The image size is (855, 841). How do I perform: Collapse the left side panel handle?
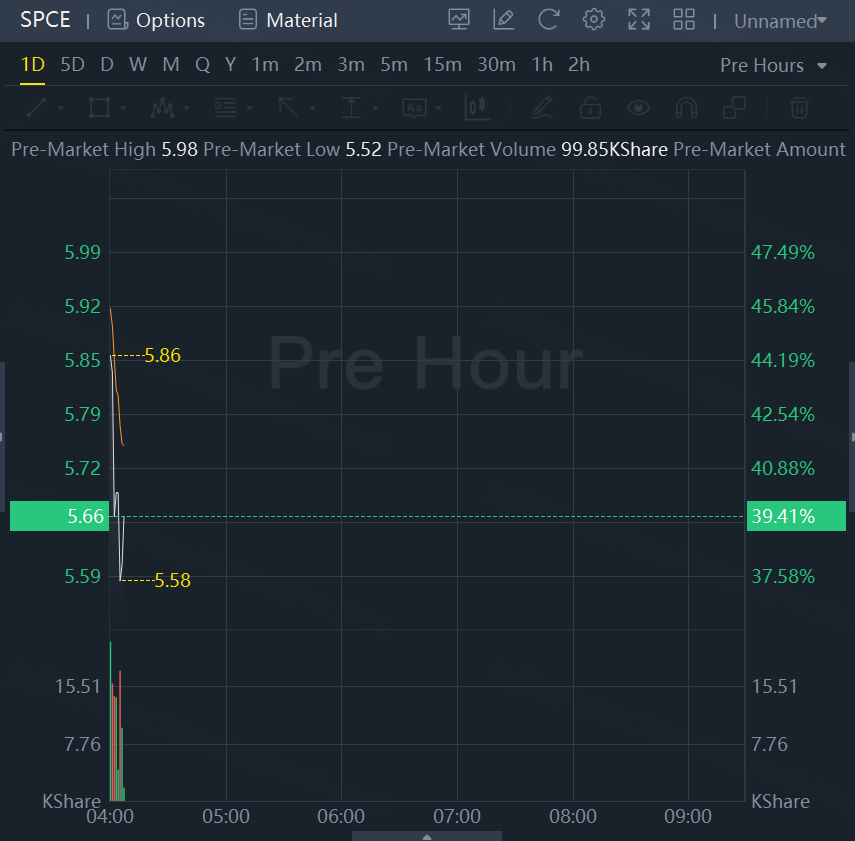2,437
